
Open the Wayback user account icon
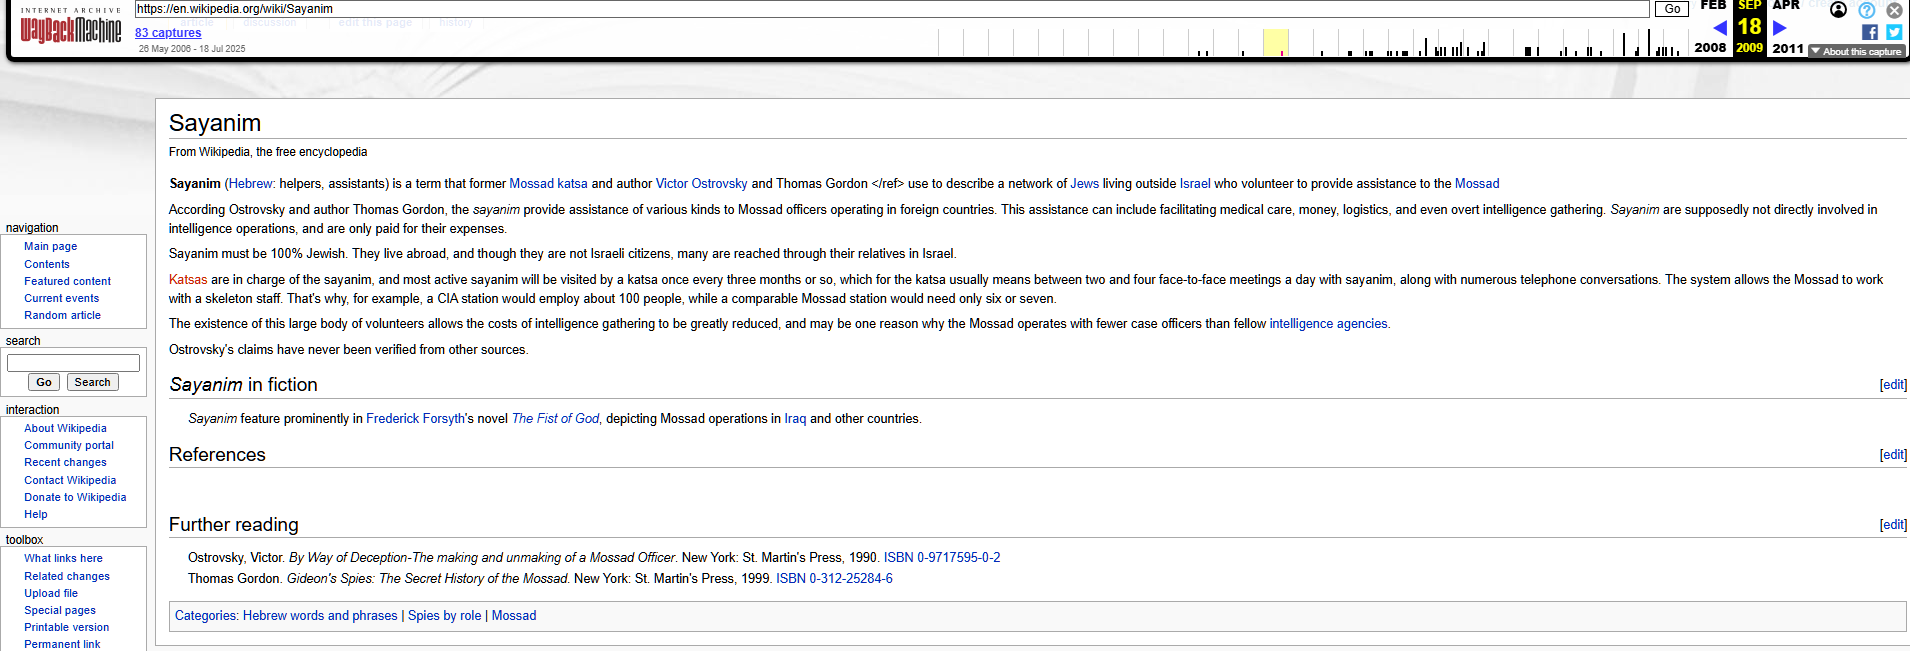pyautogui.click(x=1838, y=10)
